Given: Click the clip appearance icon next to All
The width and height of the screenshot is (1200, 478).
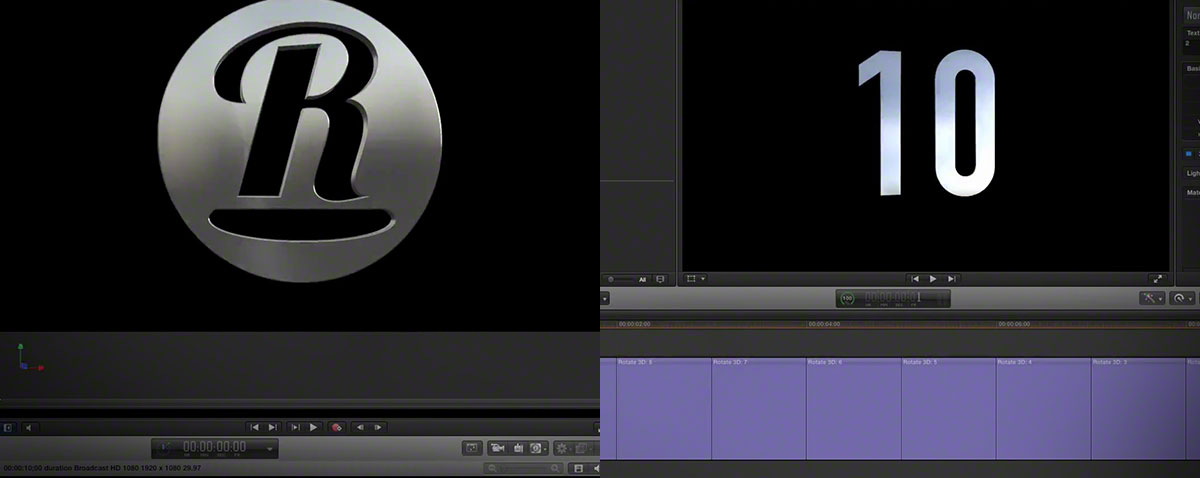Looking at the screenshot, I should (660, 279).
